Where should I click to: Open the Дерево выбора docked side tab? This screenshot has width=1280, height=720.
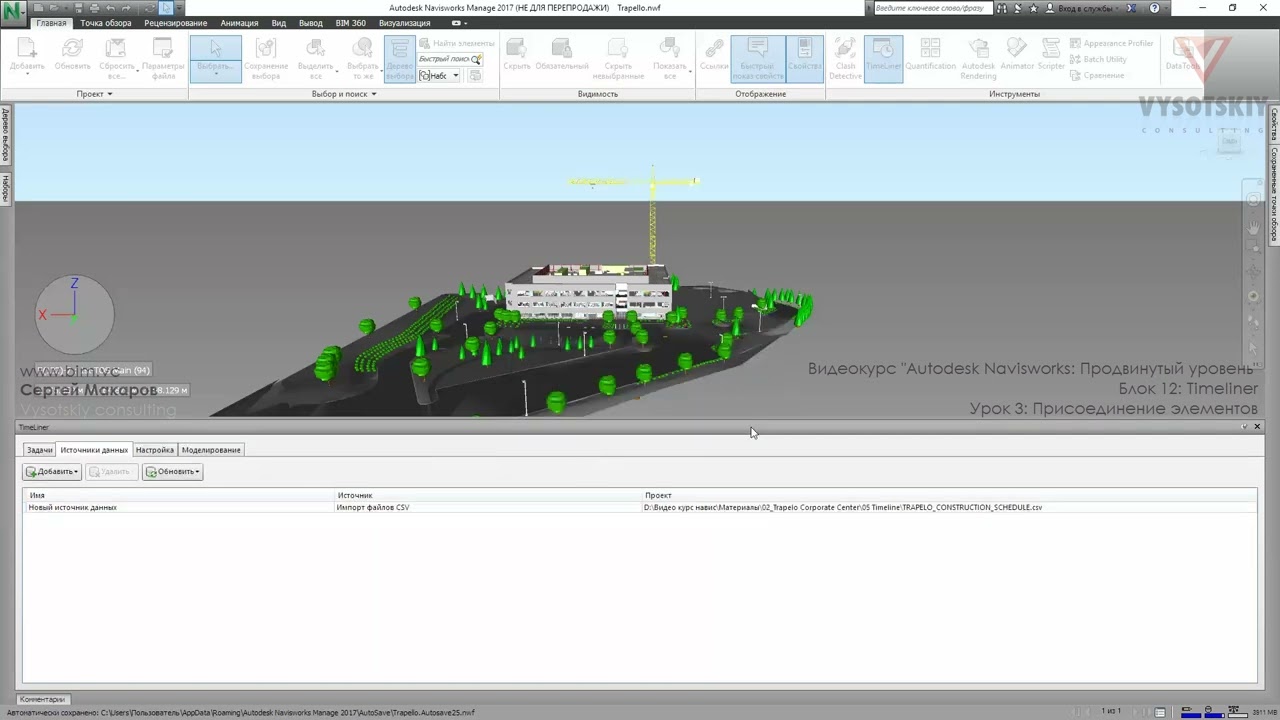(x=5, y=136)
